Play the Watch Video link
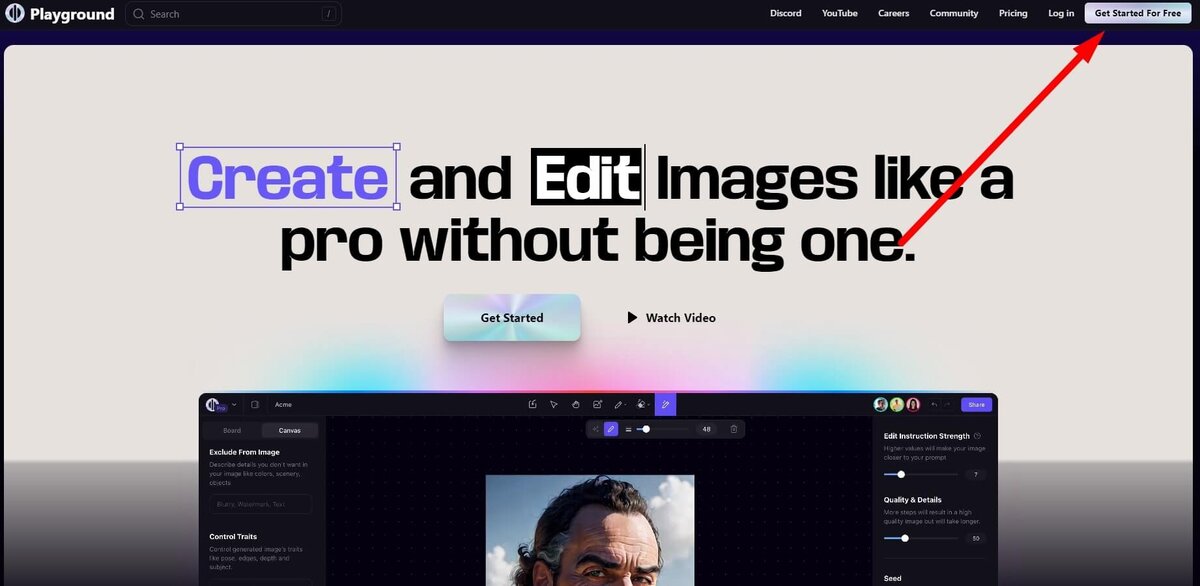 [x=671, y=318]
